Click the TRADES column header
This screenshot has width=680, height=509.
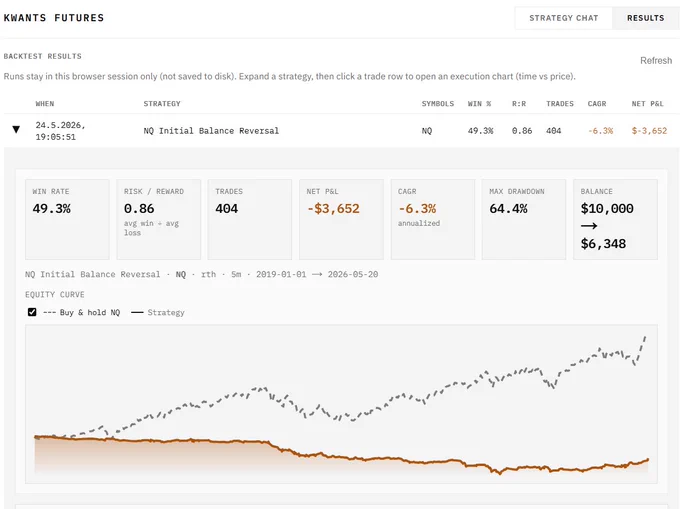(559, 104)
